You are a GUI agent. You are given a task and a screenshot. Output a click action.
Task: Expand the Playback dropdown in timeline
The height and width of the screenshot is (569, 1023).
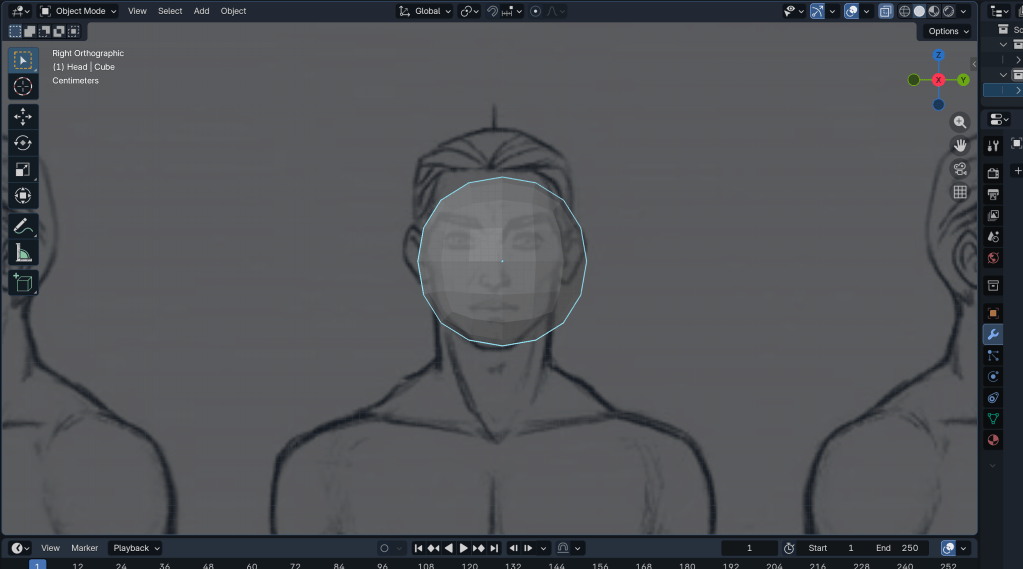pyautogui.click(x=136, y=548)
